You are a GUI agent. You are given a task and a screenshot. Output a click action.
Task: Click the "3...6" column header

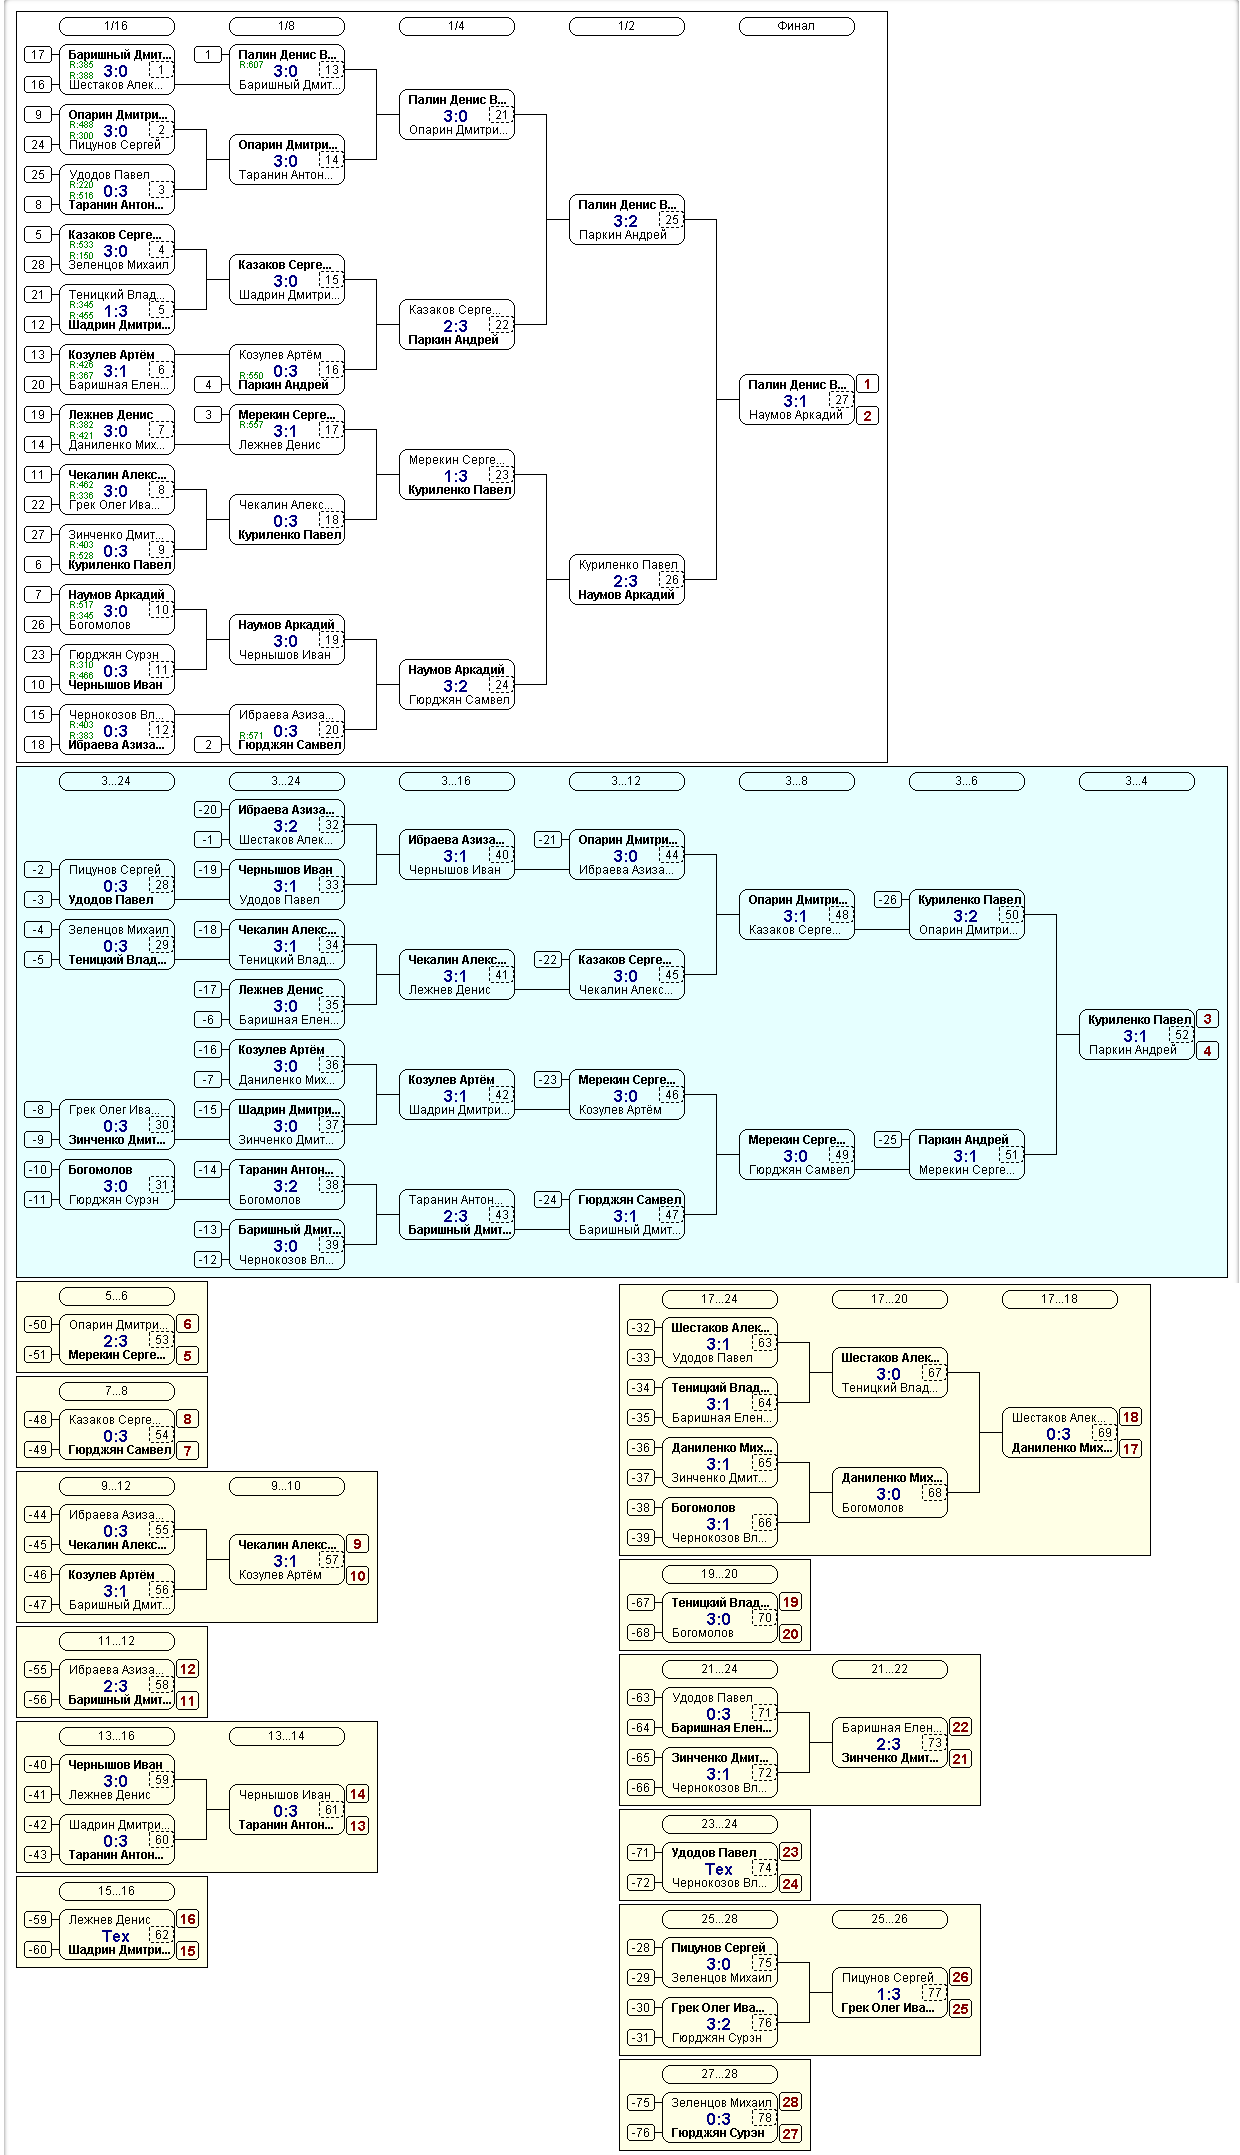coord(966,781)
